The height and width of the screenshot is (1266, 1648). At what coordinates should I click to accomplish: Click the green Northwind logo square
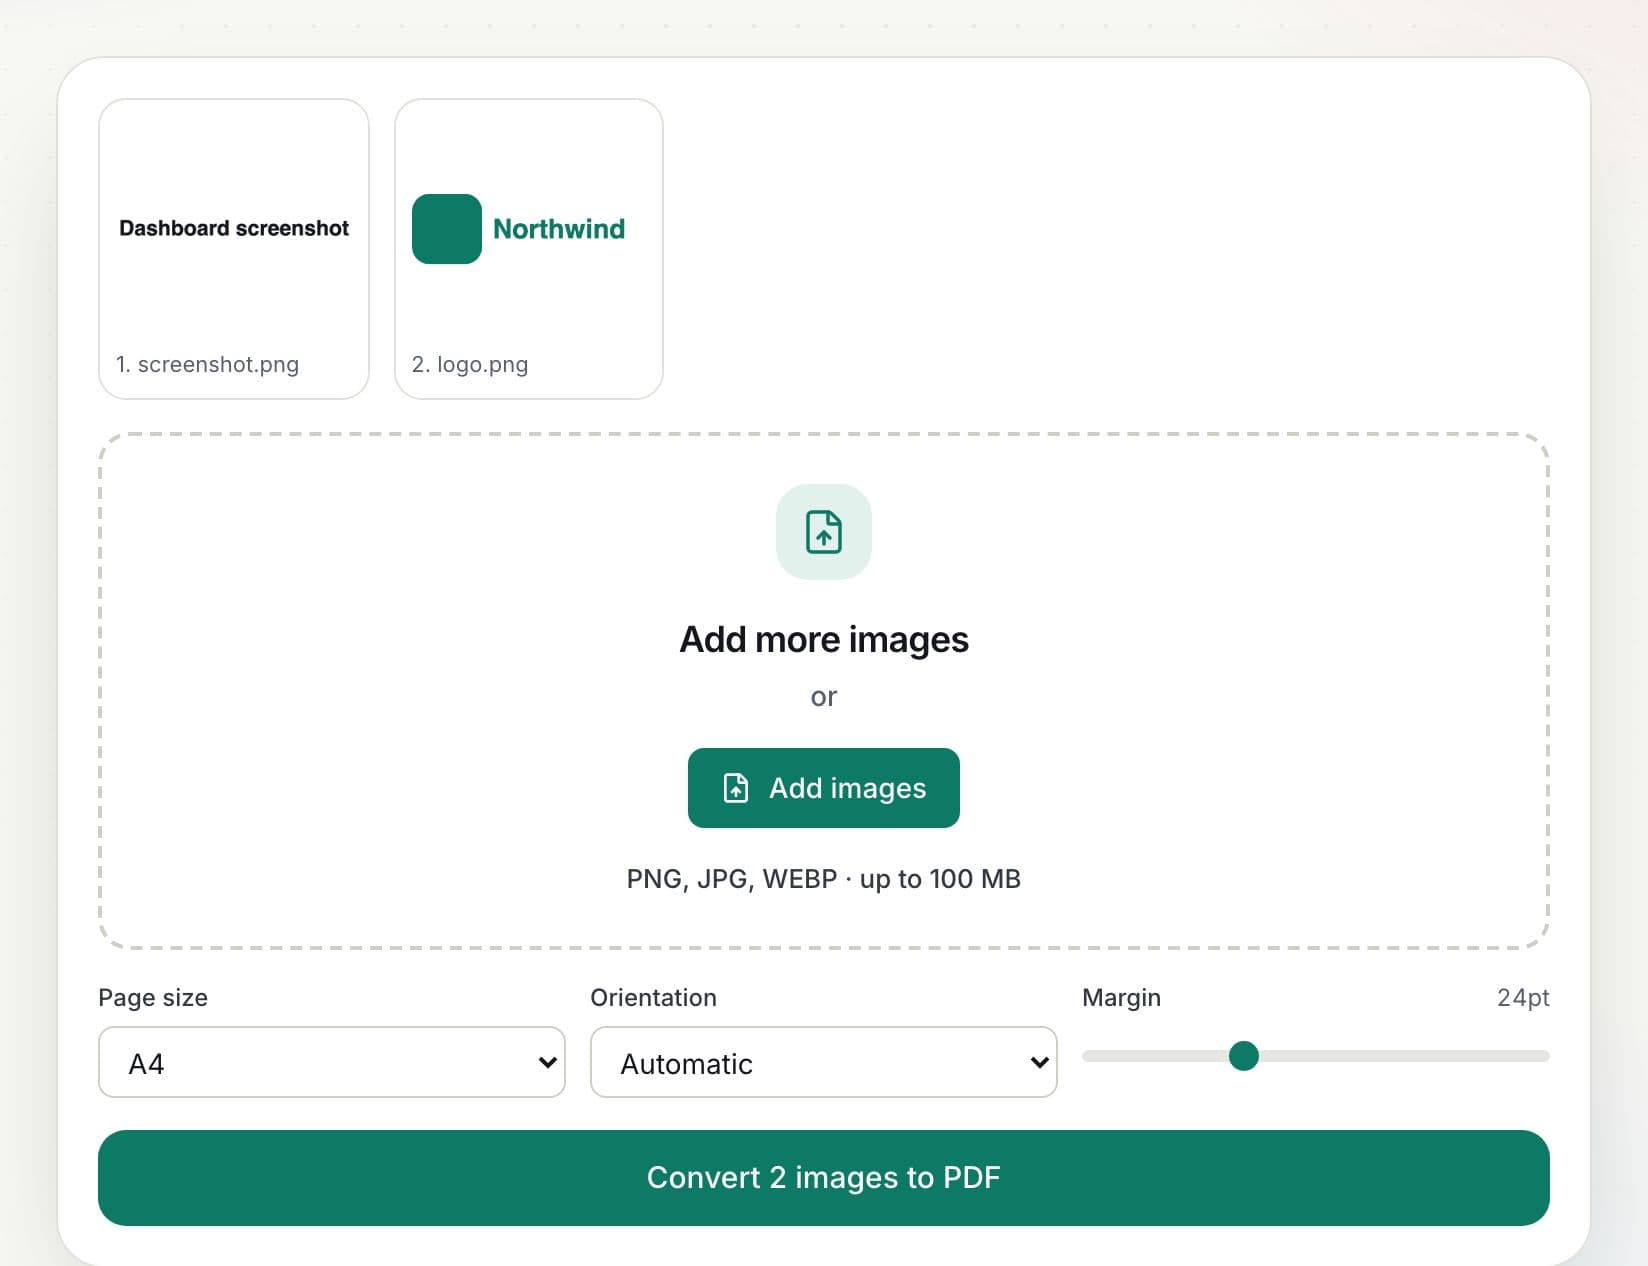[x=447, y=229]
